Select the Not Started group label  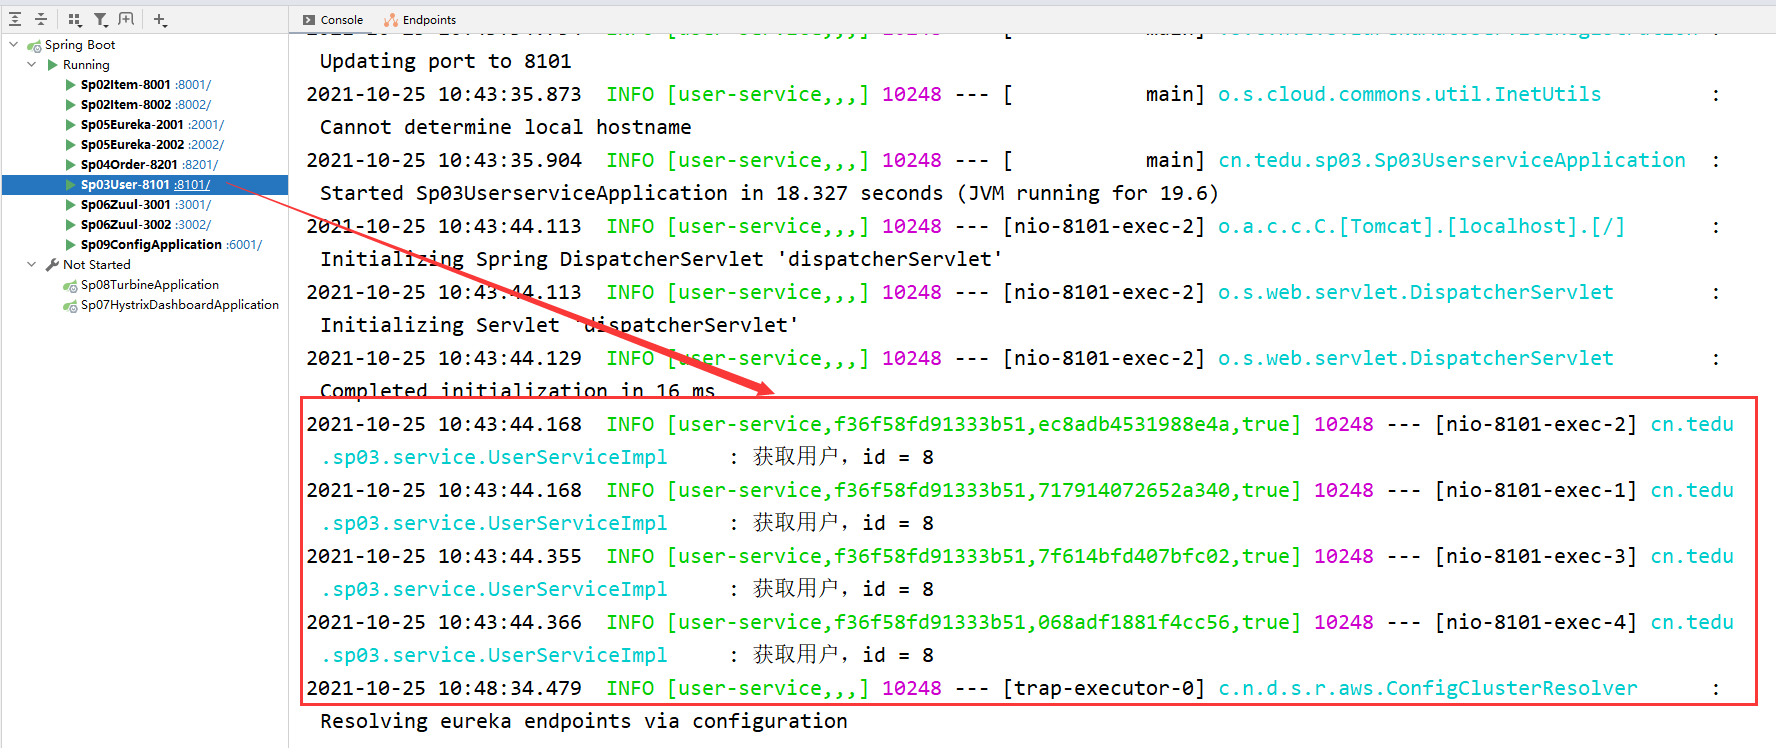96,265
